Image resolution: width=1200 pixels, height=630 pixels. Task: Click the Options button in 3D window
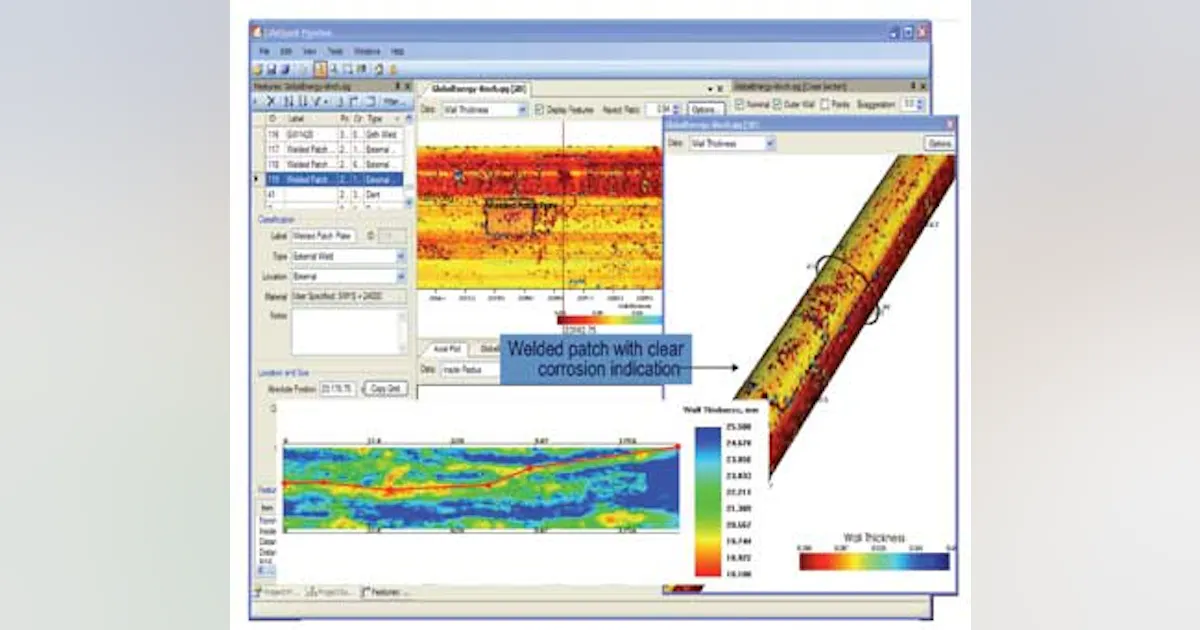[x=939, y=143]
